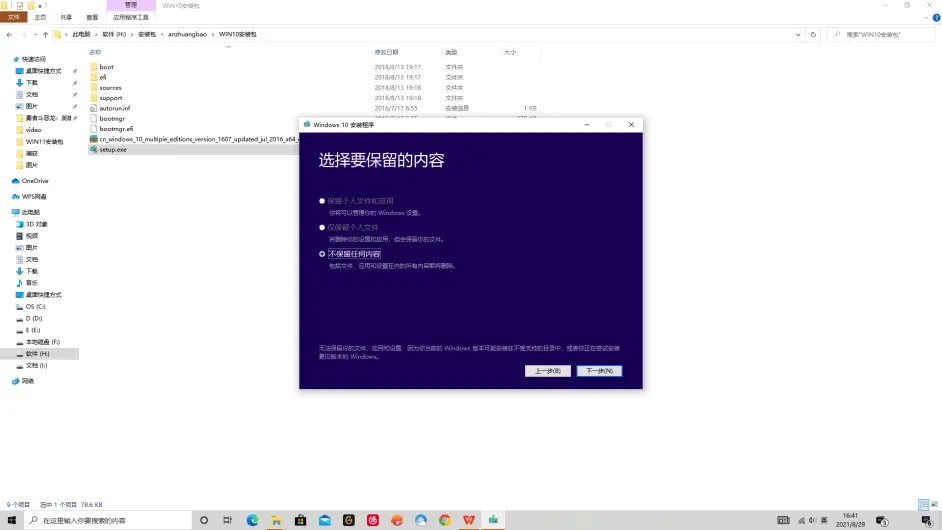
Task: Open Task View on the taskbar
Action: tap(227, 520)
